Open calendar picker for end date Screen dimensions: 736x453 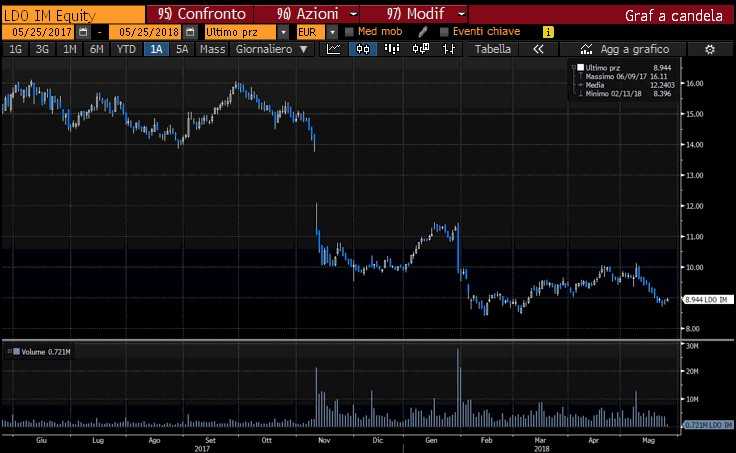click(x=190, y=32)
